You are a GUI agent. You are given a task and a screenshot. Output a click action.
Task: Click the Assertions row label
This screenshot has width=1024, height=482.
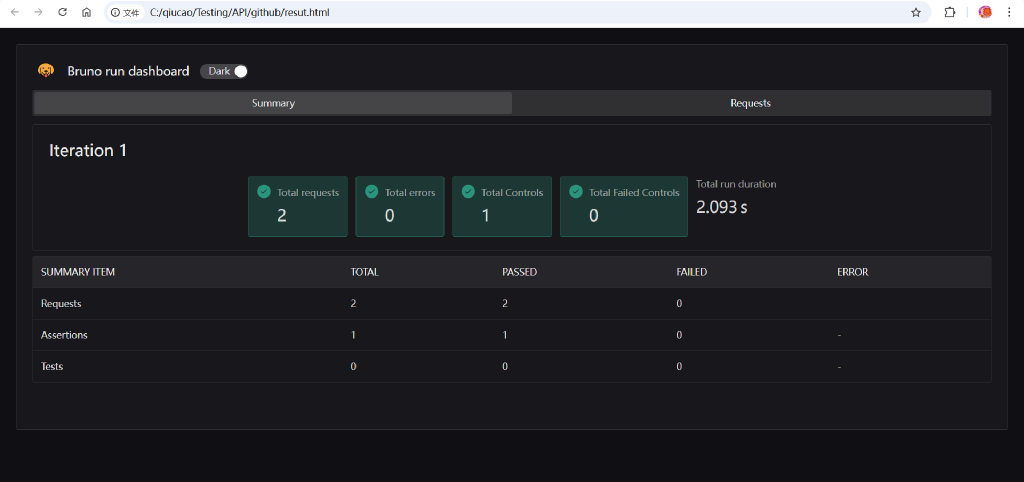click(64, 335)
